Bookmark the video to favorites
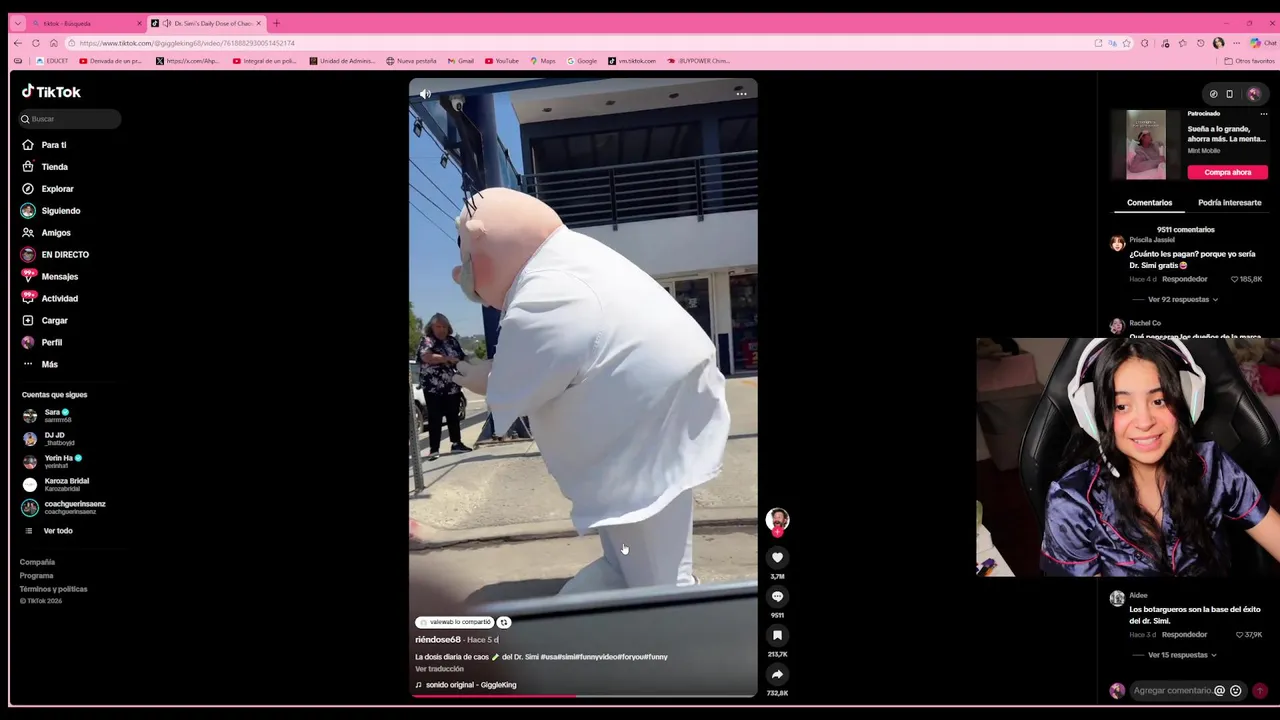This screenshot has width=1280, height=720. pyautogui.click(x=777, y=635)
